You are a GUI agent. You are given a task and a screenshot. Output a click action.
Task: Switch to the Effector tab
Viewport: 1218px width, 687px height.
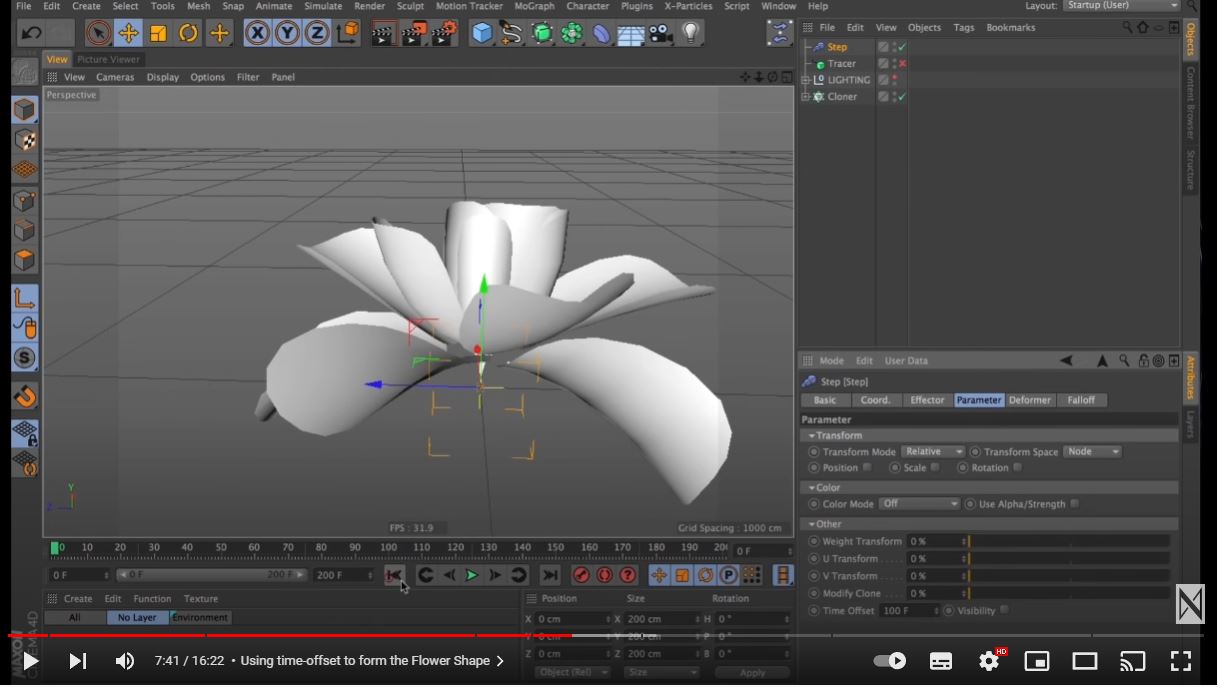(927, 400)
